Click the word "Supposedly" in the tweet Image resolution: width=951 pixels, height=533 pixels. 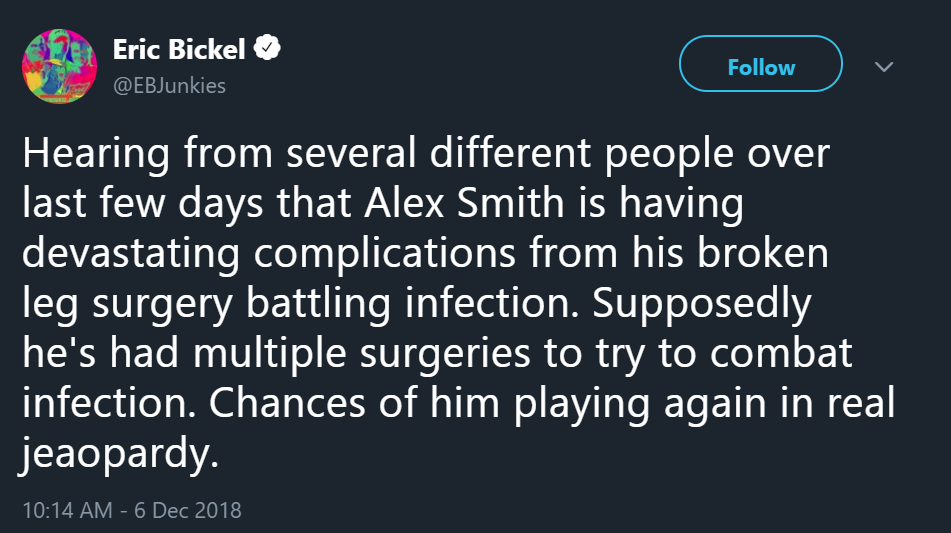click(702, 303)
